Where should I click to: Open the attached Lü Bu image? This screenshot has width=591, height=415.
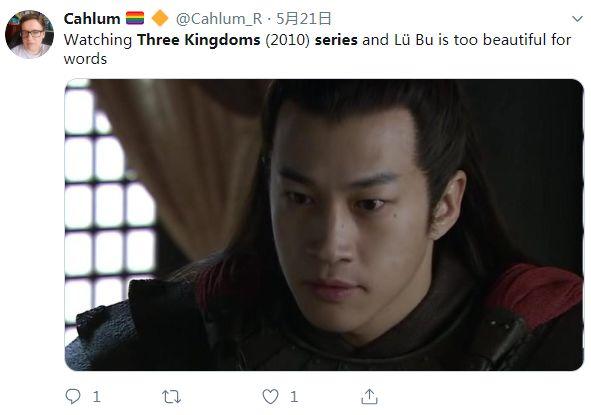(324, 225)
